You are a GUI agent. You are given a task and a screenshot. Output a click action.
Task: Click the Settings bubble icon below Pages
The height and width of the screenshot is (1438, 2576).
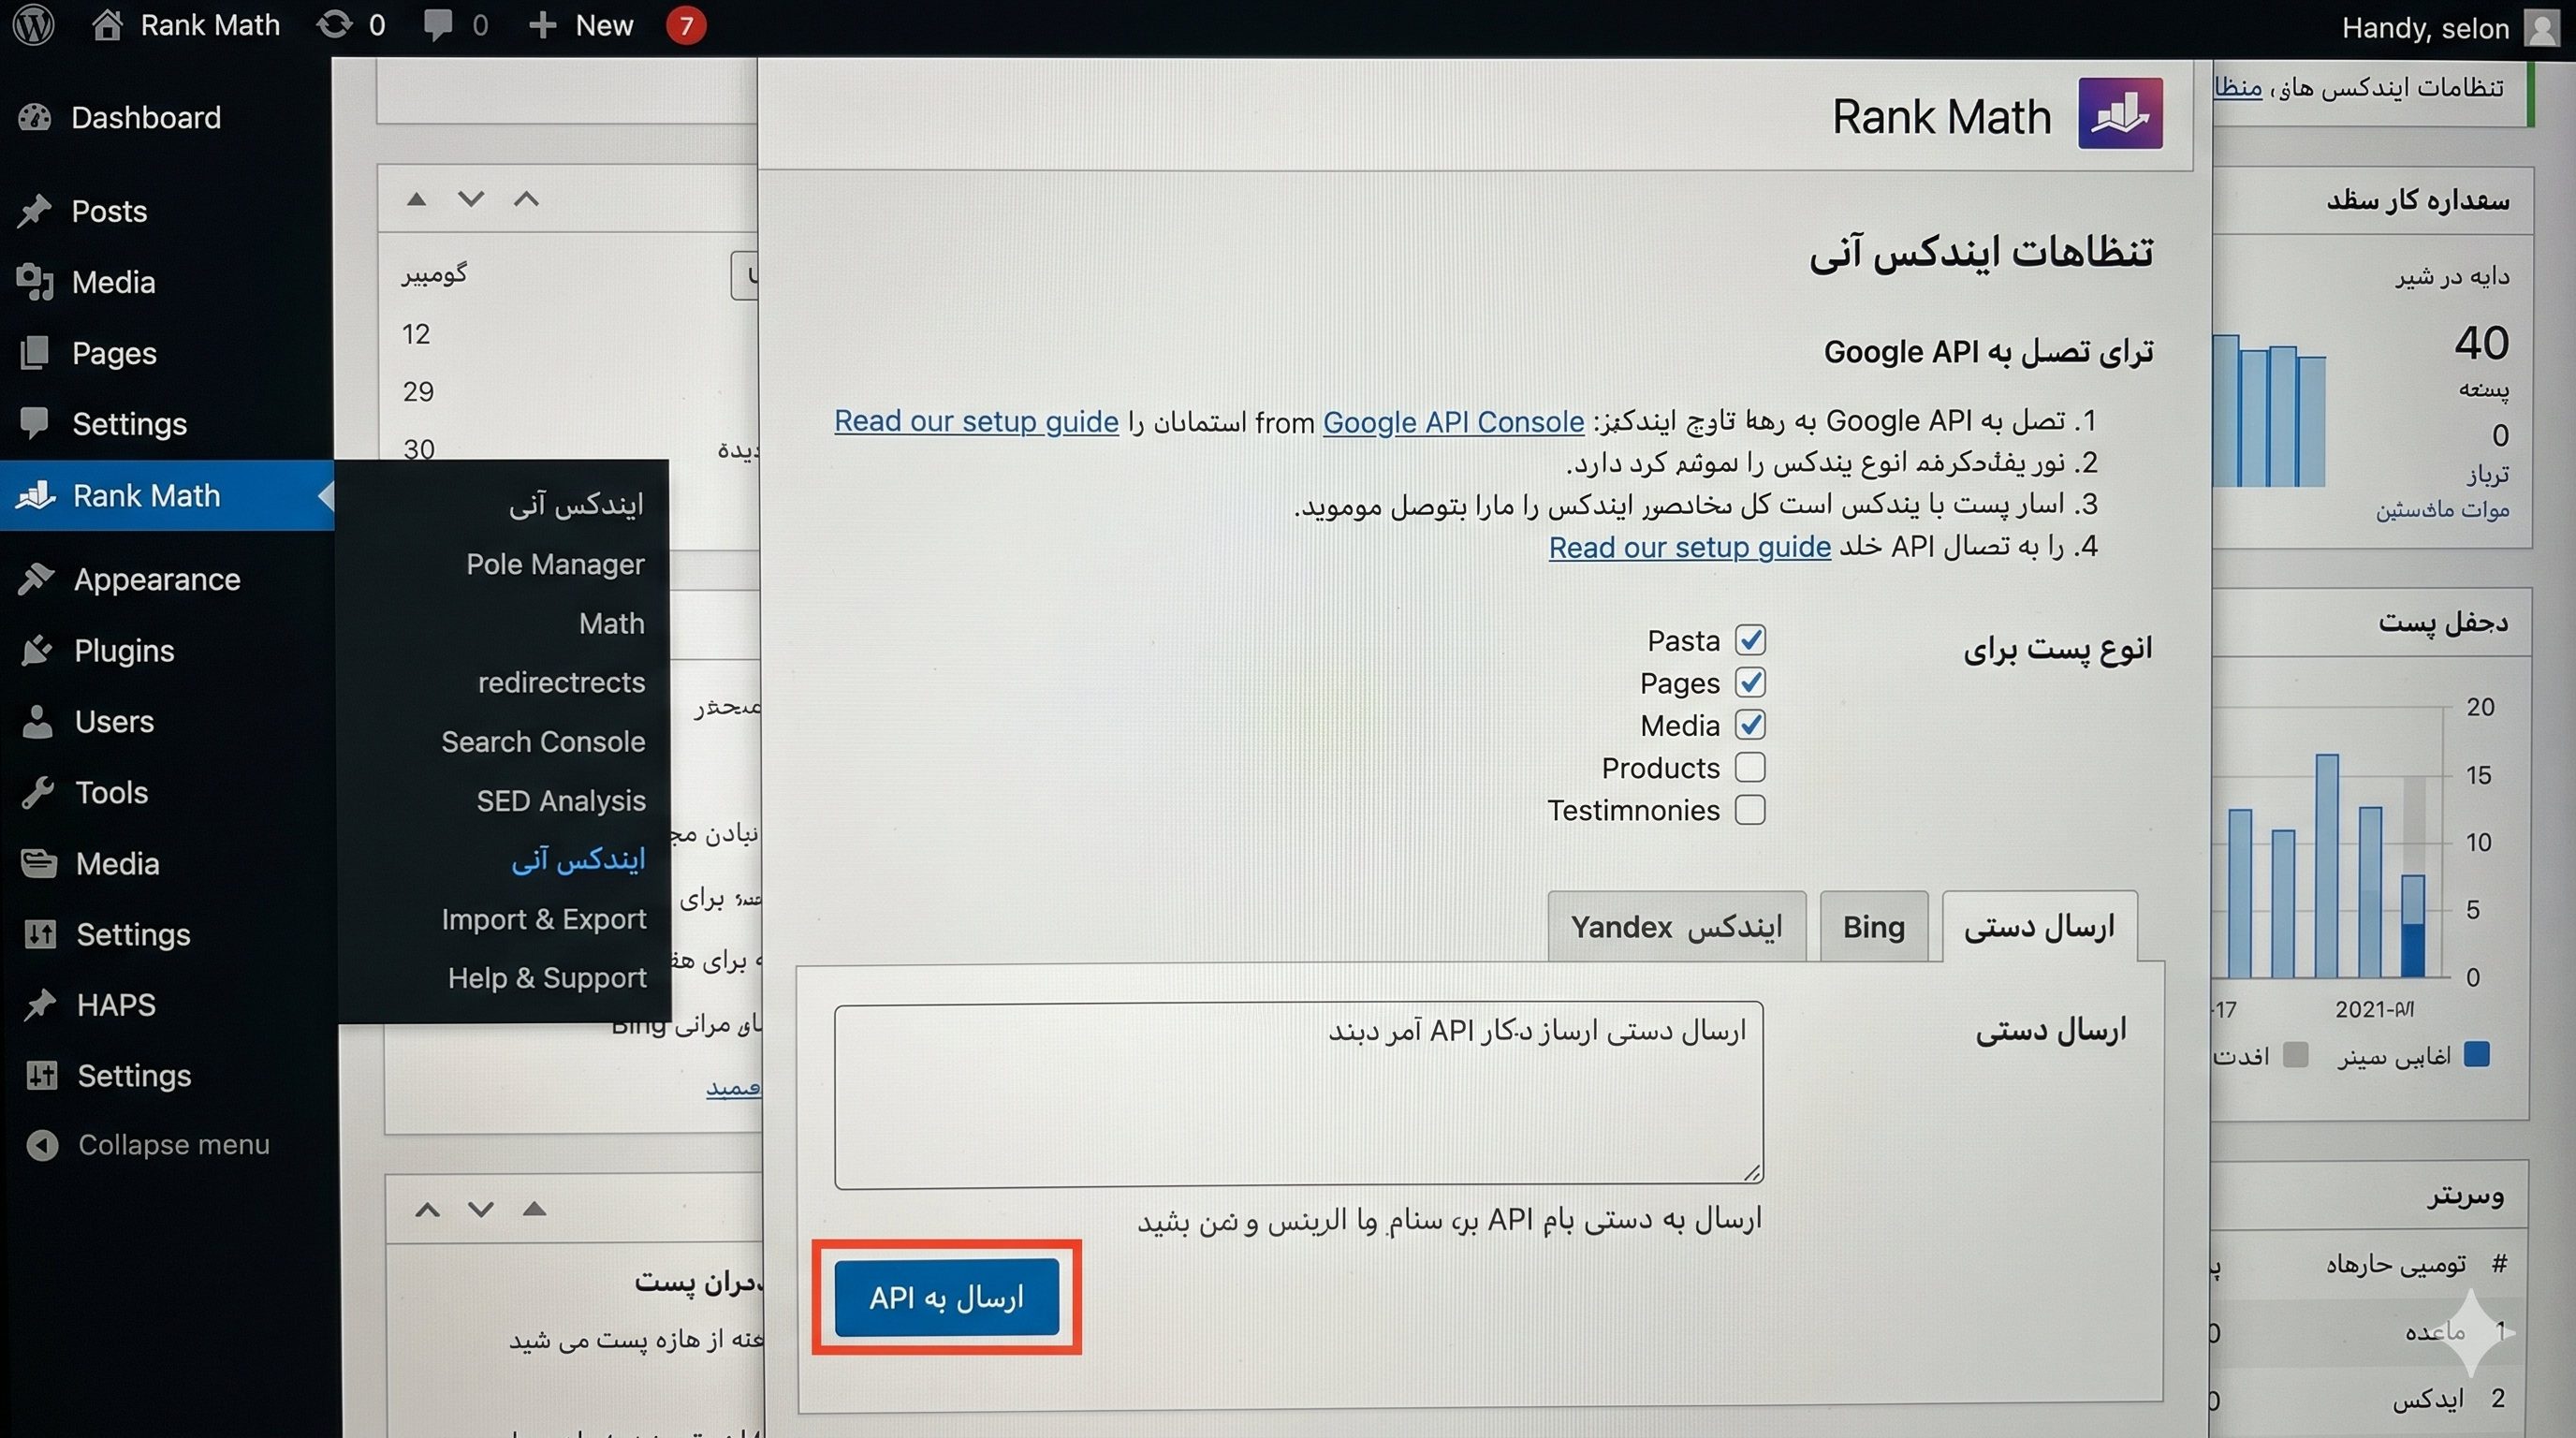pyautogui.click(x=35, y=423)
